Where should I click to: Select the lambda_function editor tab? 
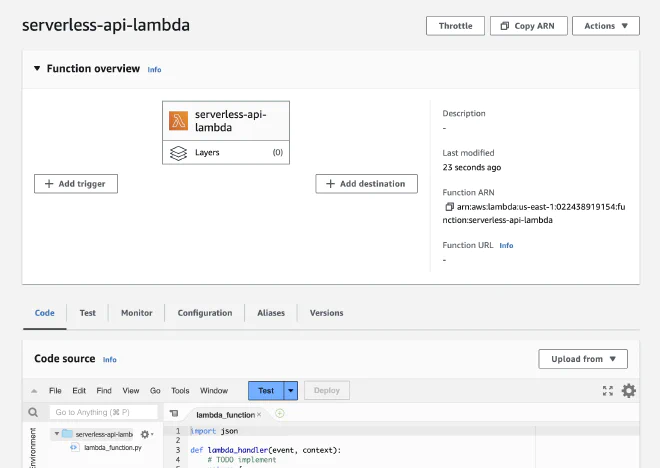coord(225,415)
